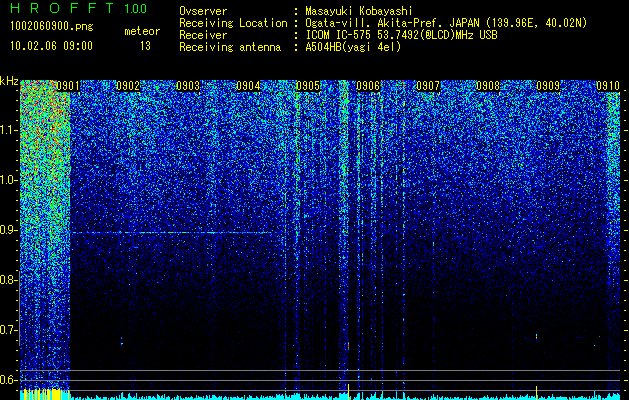
Task: Click the 1.0 kHz axis label
Action: (x=8, y=180)
